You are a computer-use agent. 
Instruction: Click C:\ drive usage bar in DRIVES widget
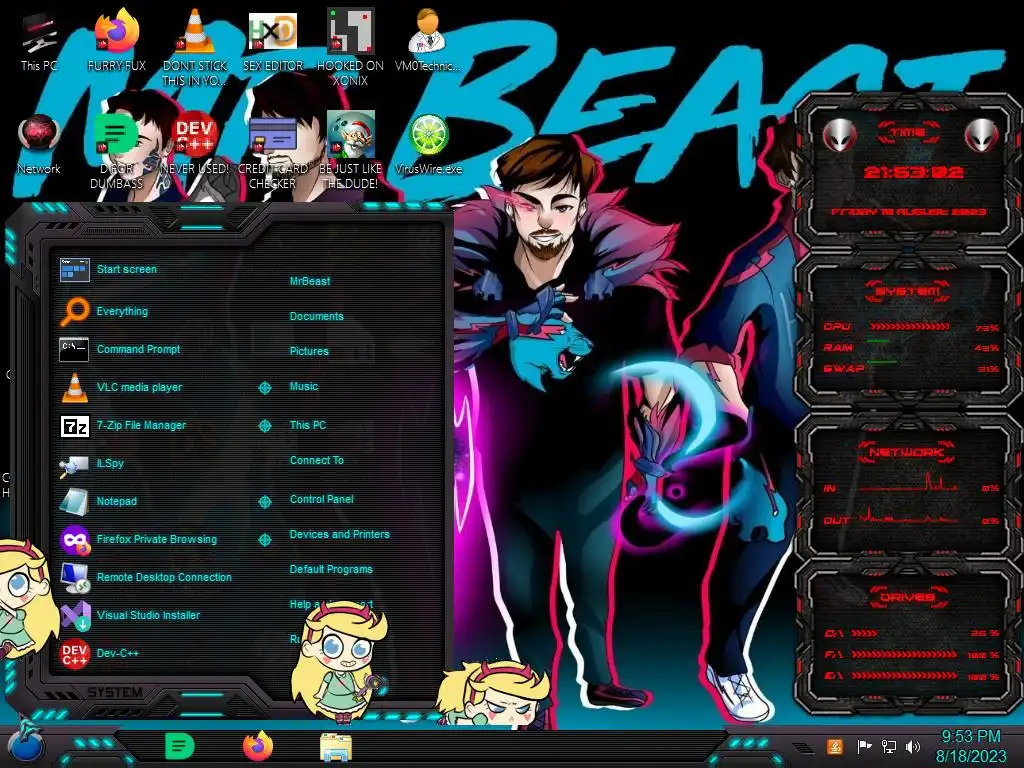[x=865, y=633]
